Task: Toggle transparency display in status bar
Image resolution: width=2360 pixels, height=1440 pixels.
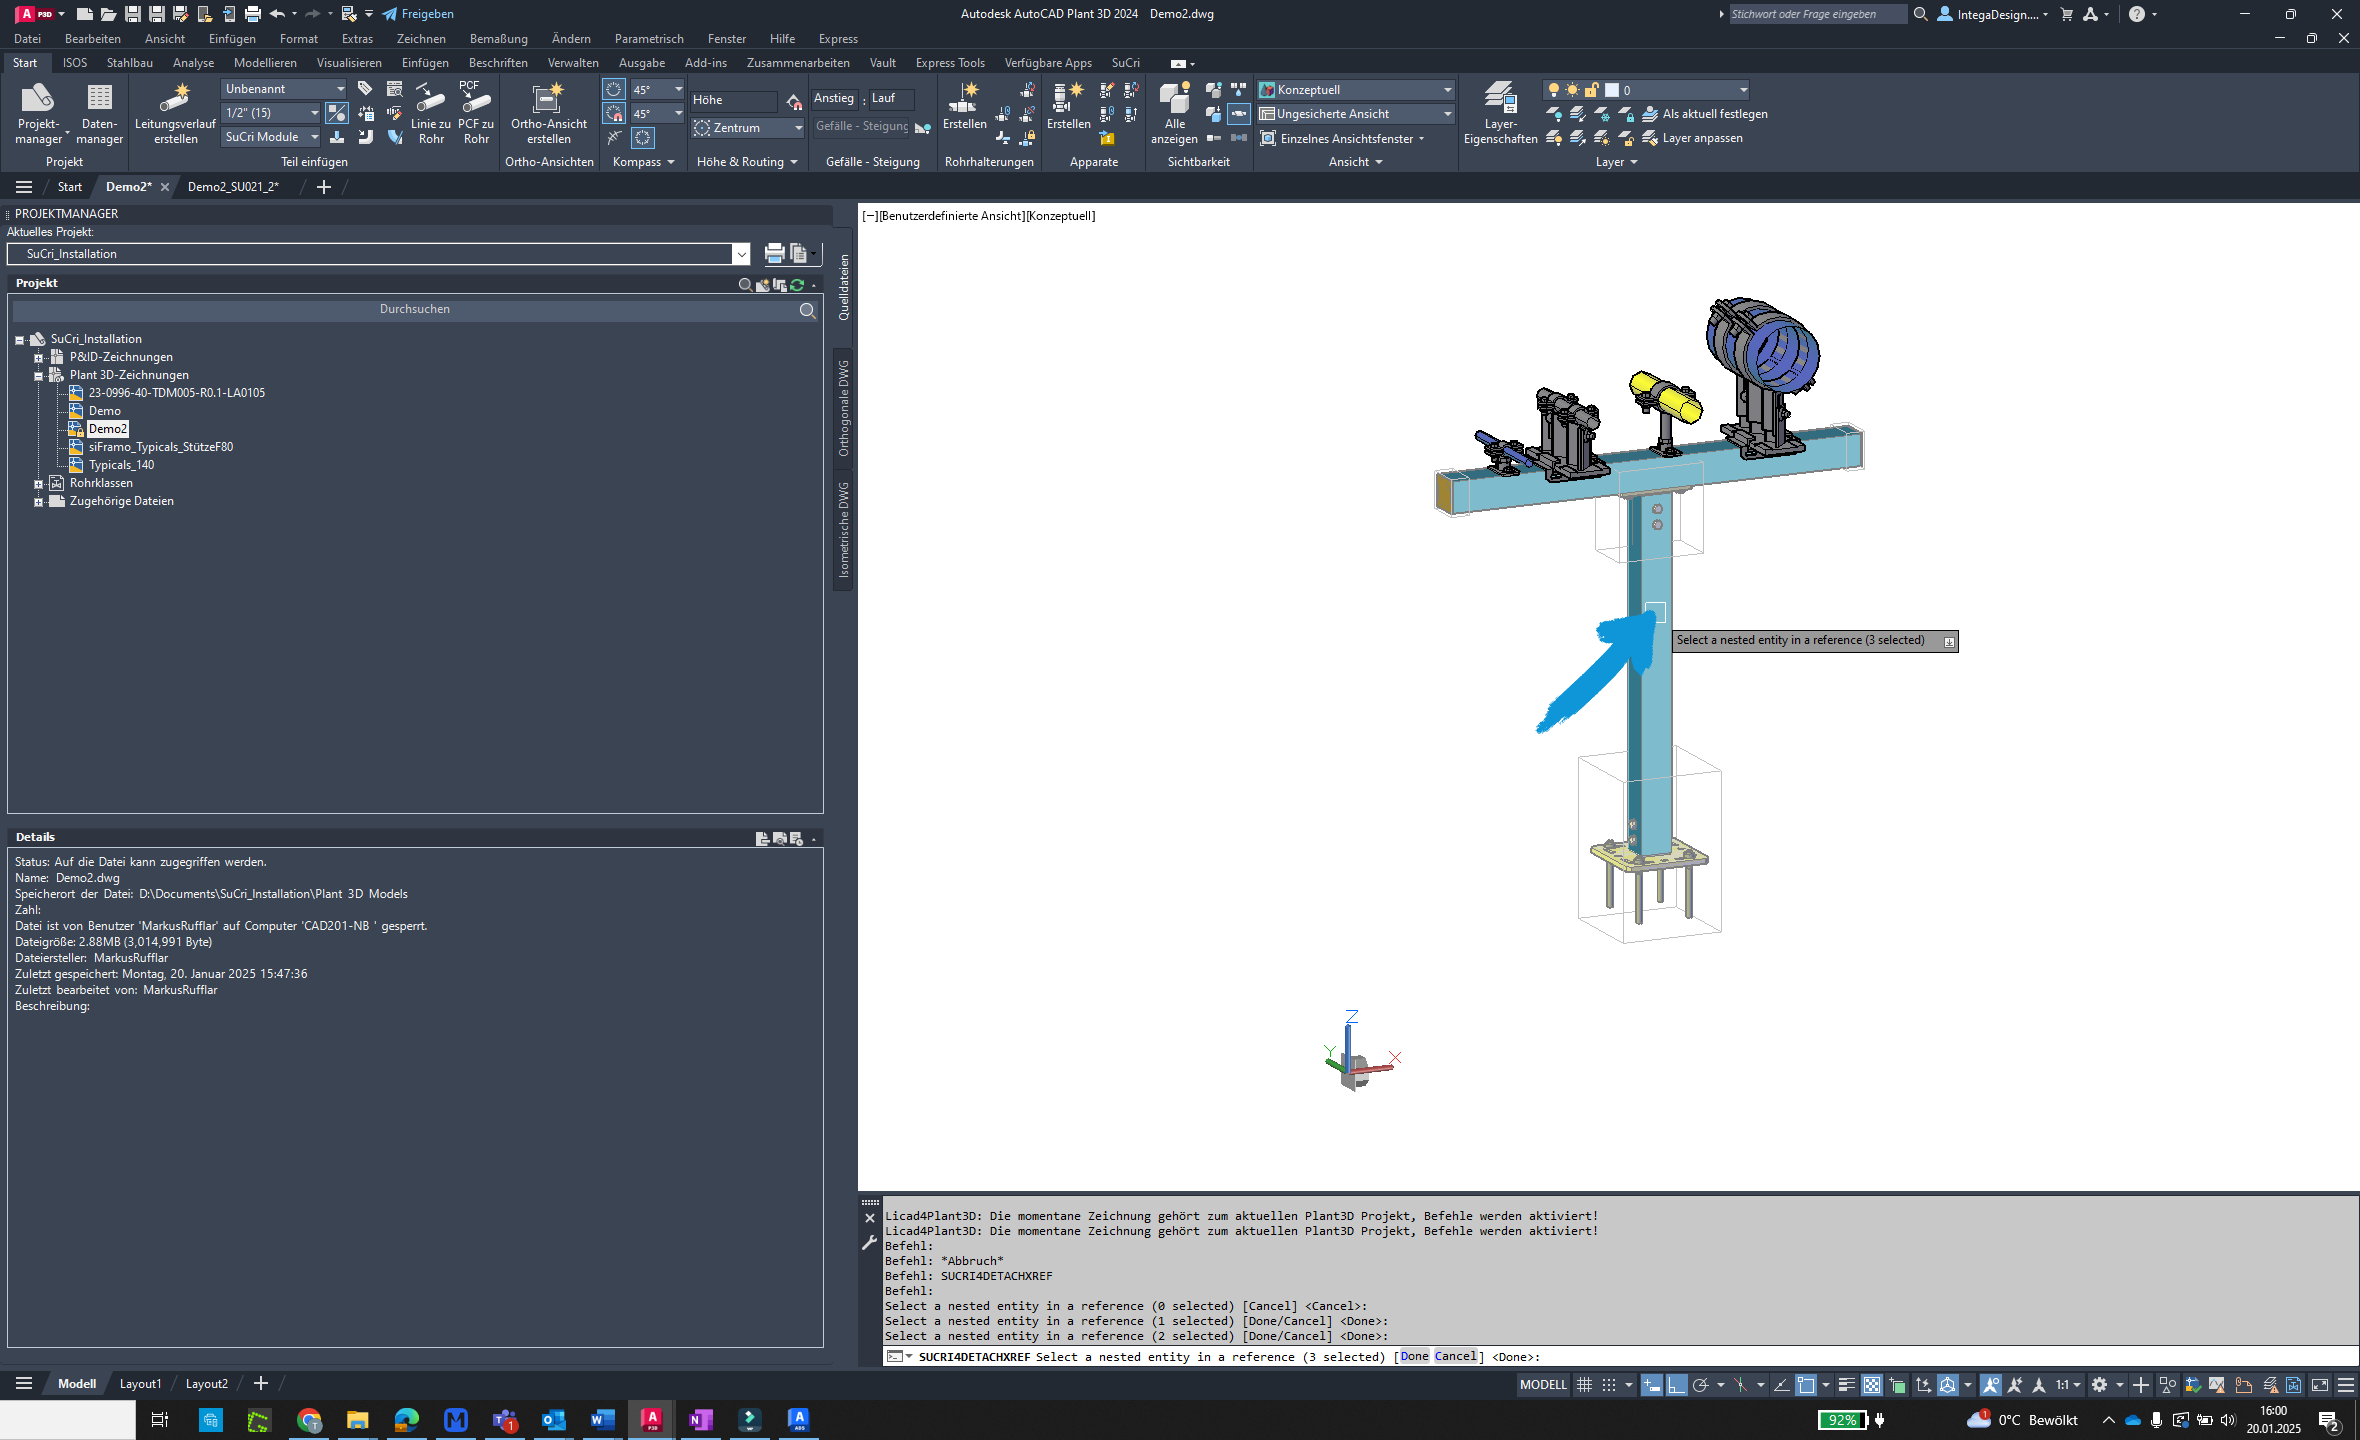Action: (x=1871, y=1385)
